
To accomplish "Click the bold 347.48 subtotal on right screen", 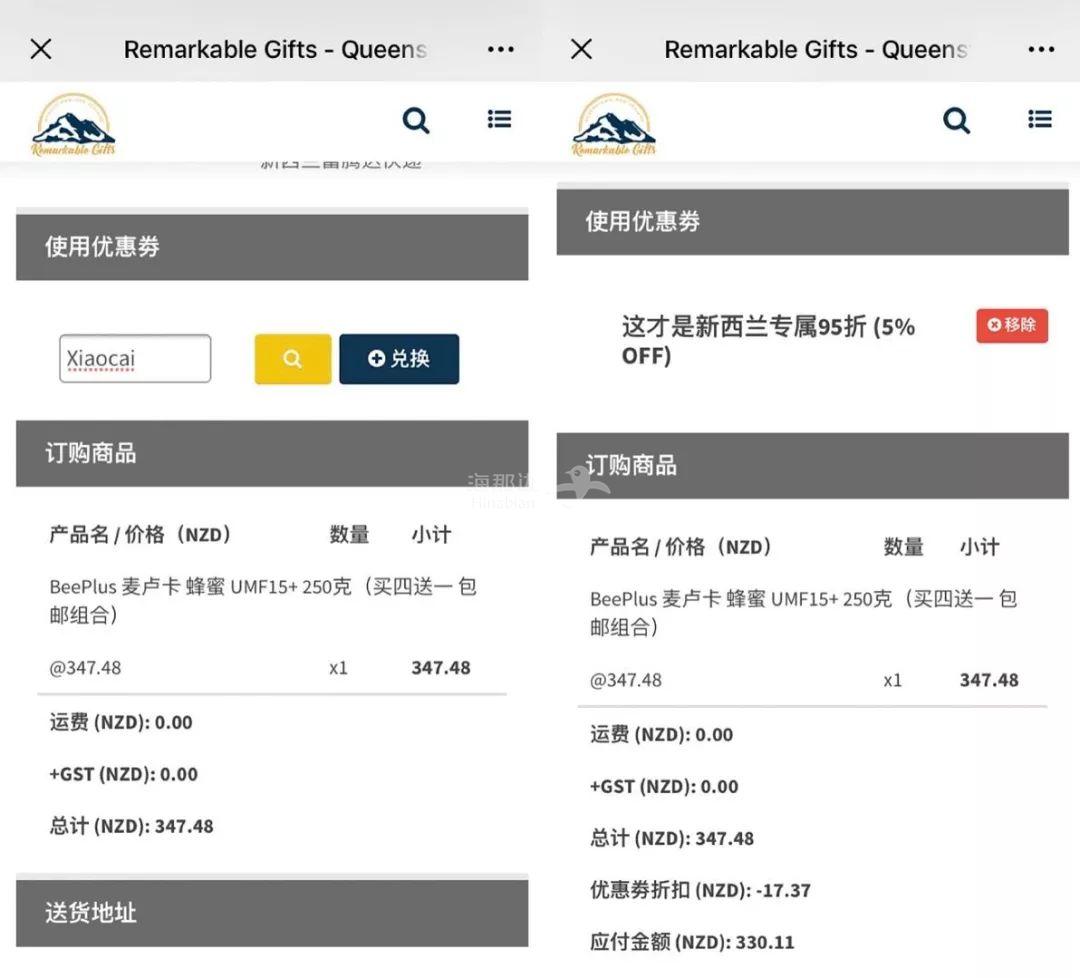I will 989,680.
